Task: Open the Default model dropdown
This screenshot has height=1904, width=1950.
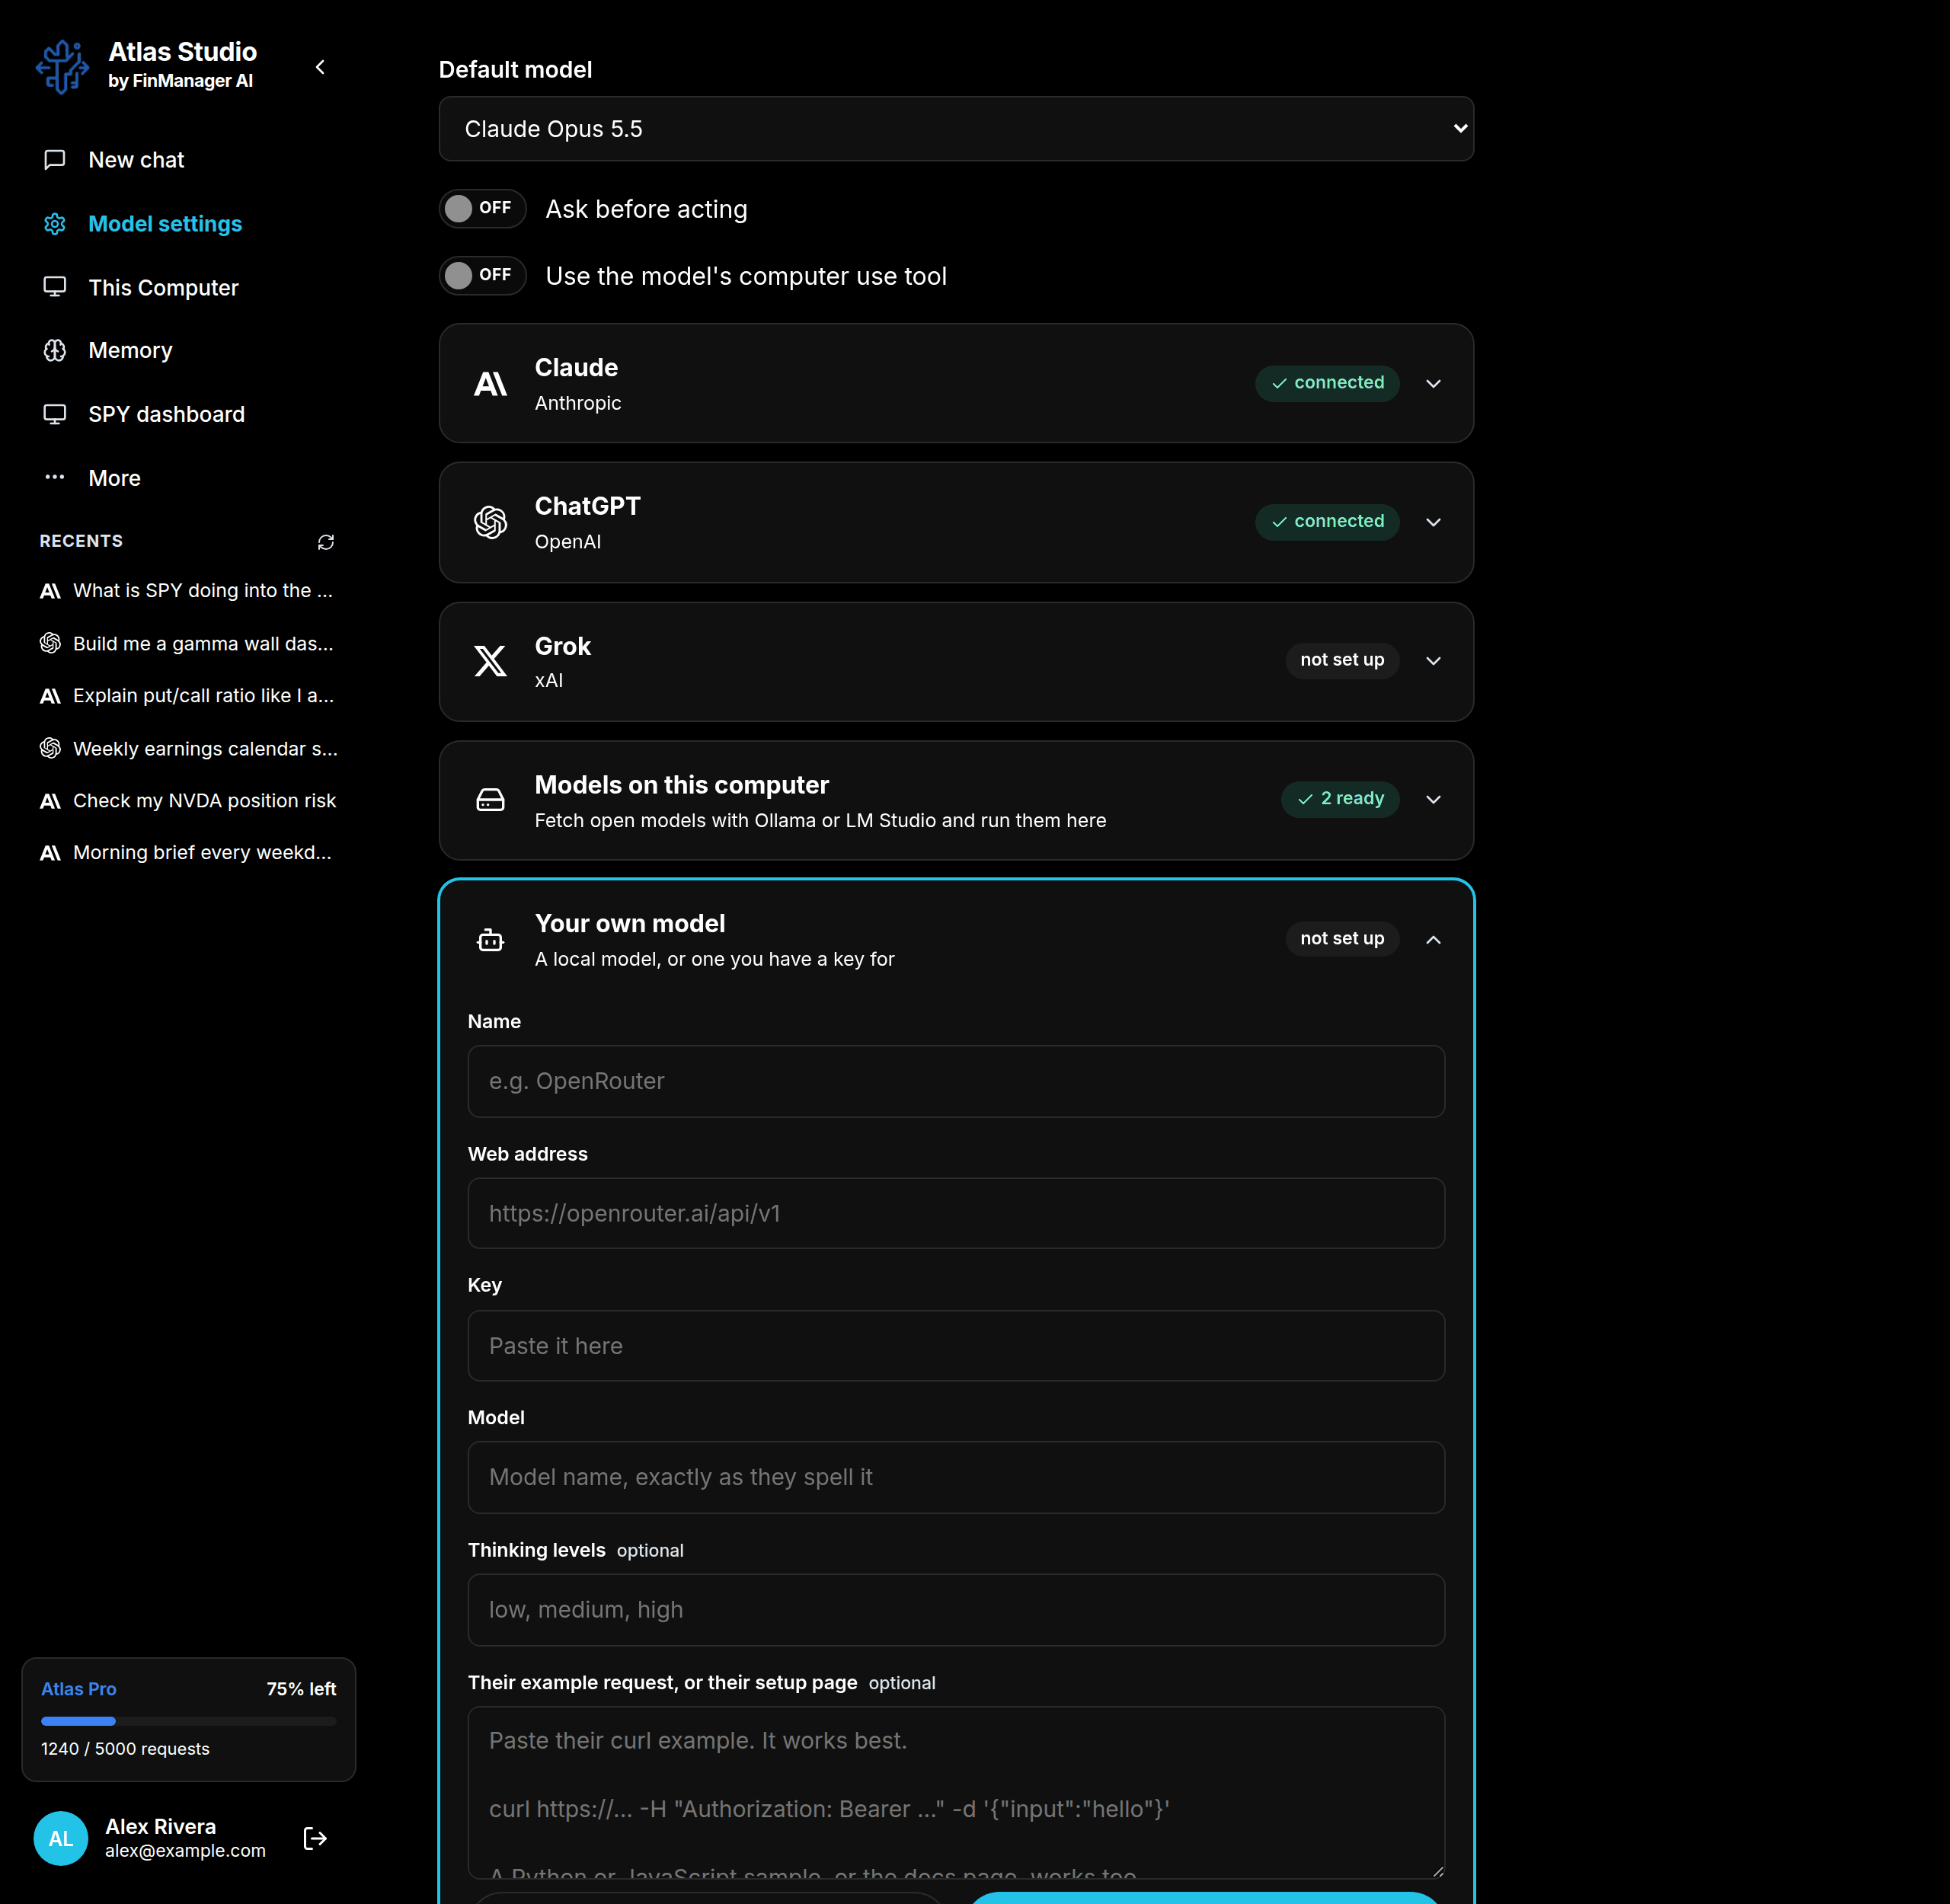Action: tap(956, 129)
